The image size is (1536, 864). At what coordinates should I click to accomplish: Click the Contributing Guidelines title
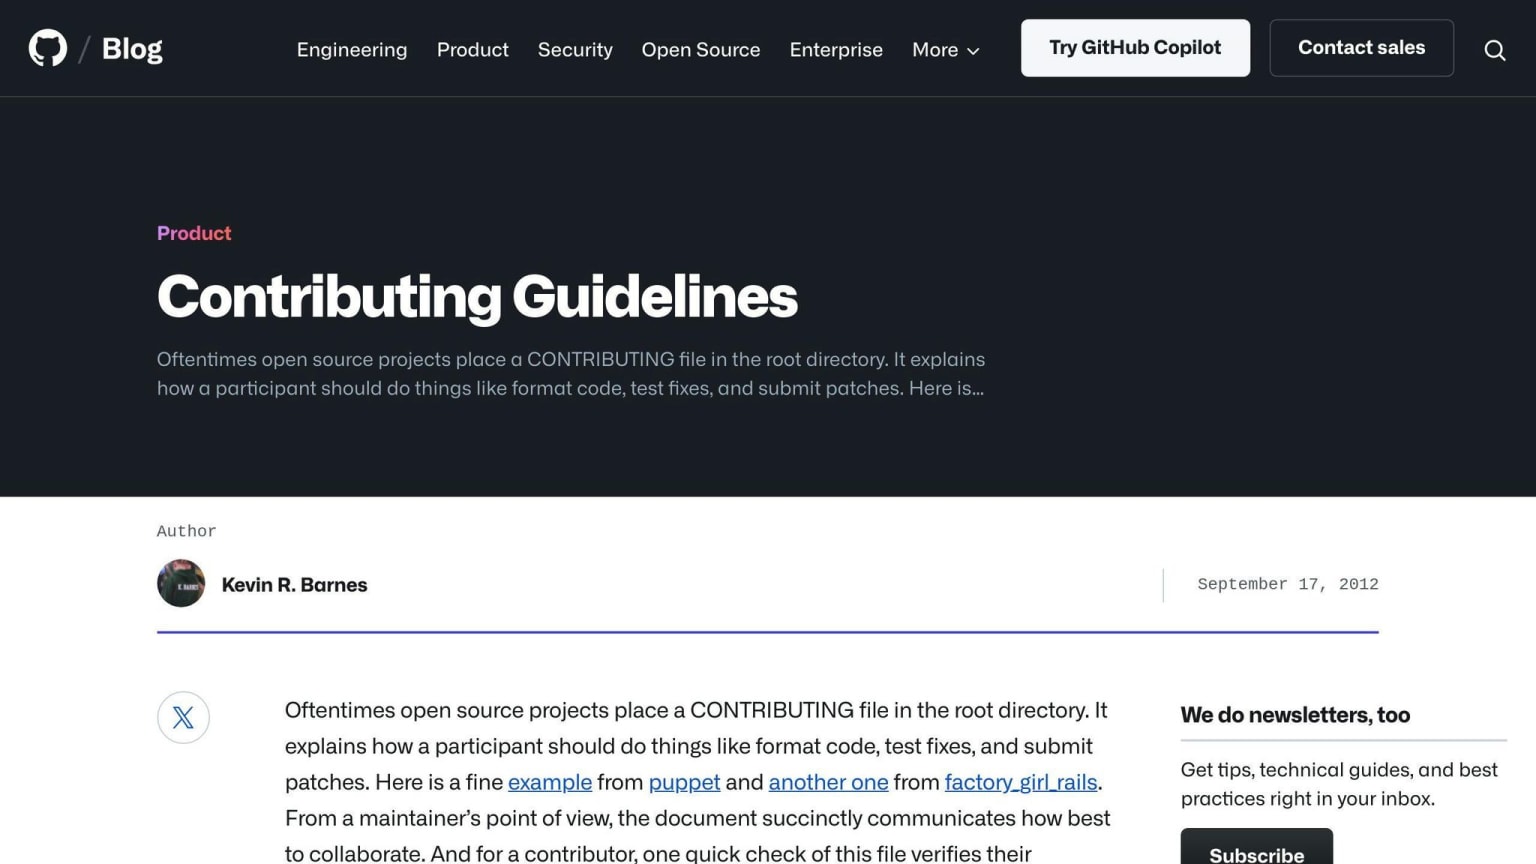point(477,297)
